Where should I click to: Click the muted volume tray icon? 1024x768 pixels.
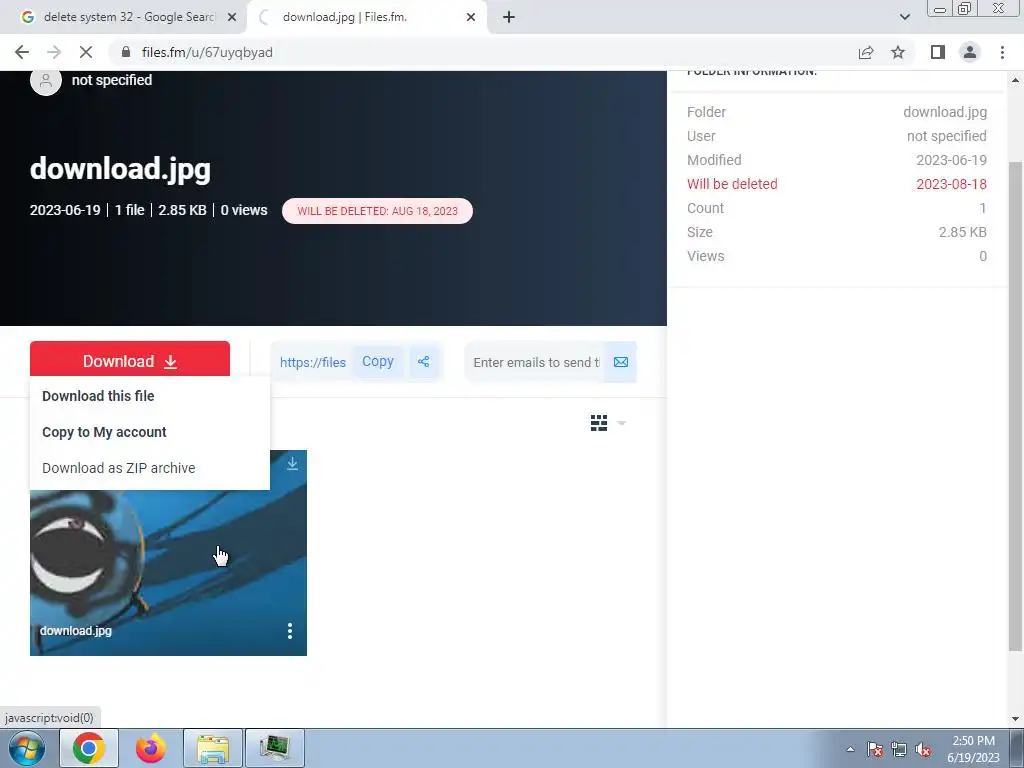tap(923, 749)
